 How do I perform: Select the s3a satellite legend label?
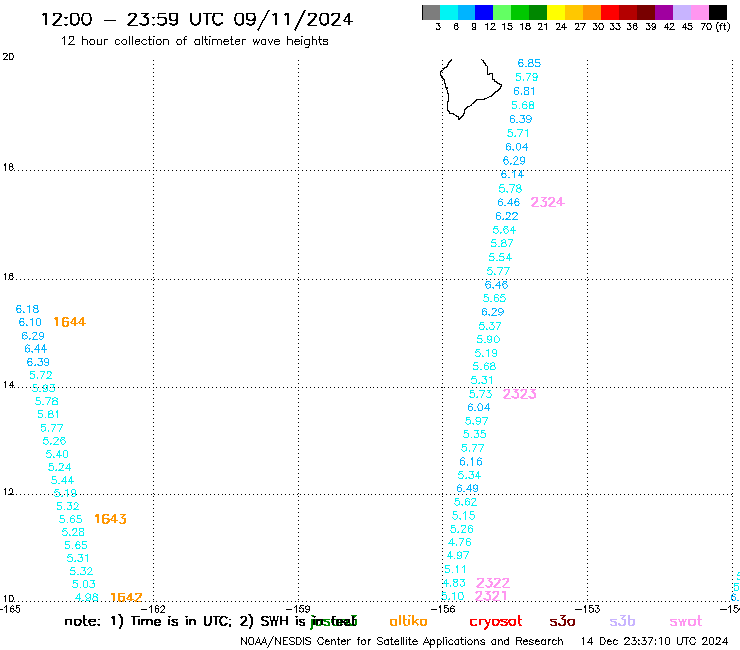tap(562, 621)
